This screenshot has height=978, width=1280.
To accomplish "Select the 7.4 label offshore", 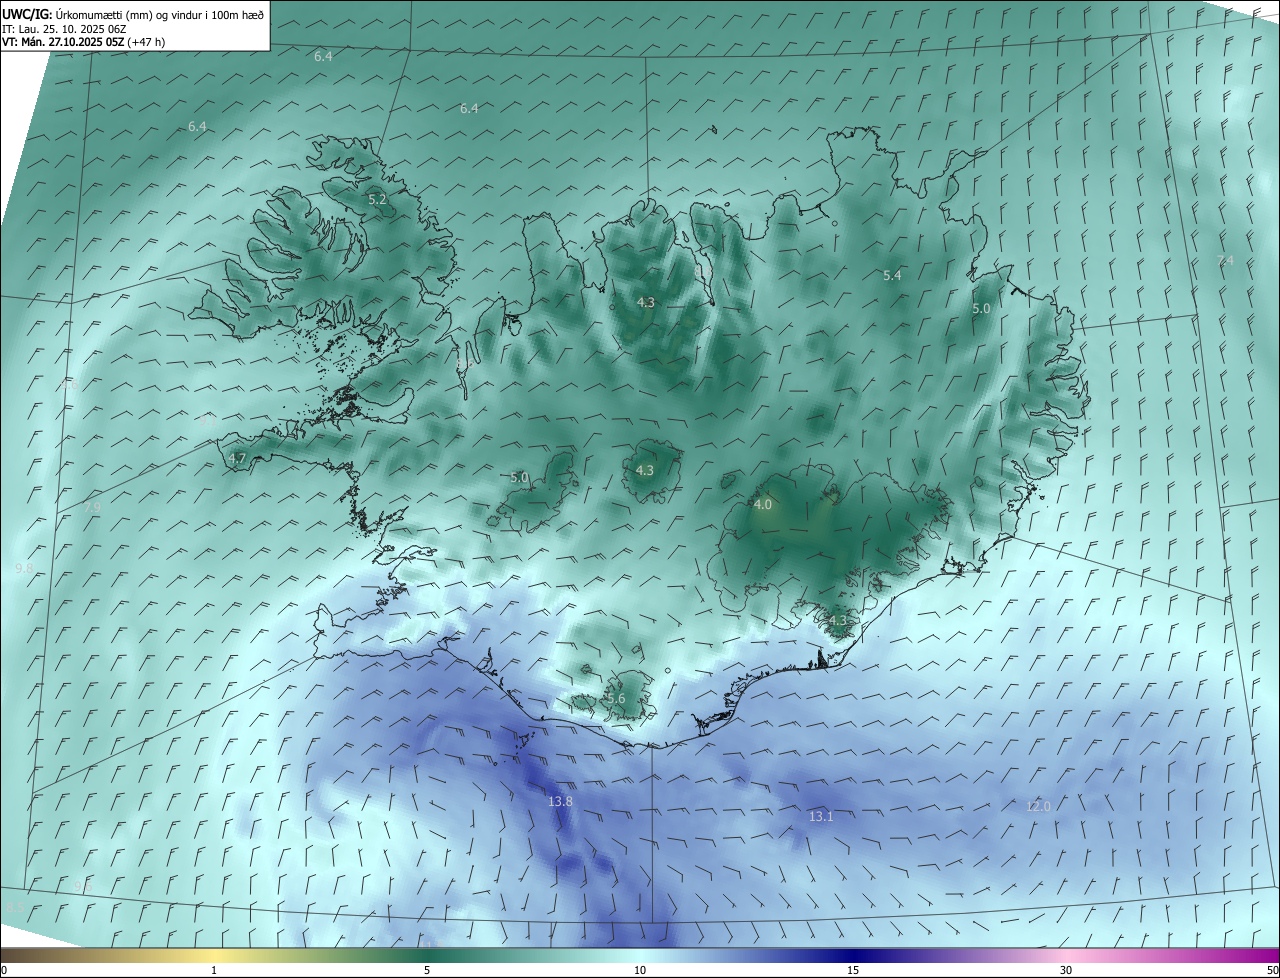I will point(1225,261).
